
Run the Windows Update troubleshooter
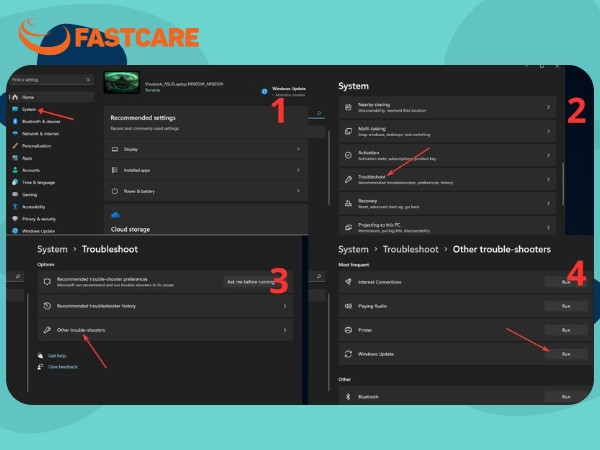tap(566, 354)
